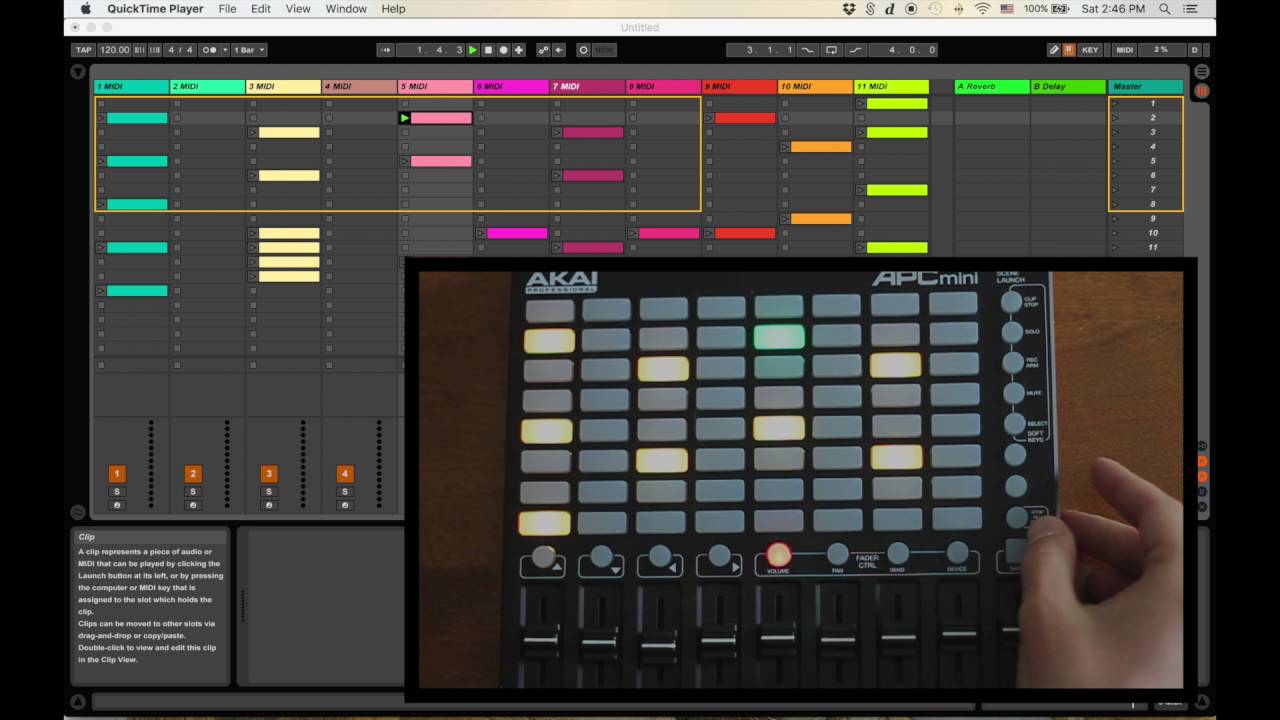The height and width of the screenshot is (720, 1280).
Task: Select the 3 MIDI track header
Action: pos(283,87)
